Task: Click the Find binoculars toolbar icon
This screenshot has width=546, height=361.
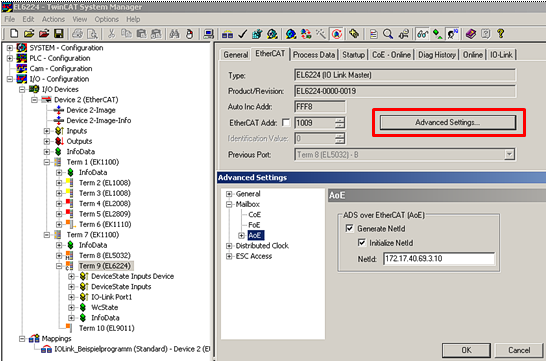Action: tap(174, 34)
